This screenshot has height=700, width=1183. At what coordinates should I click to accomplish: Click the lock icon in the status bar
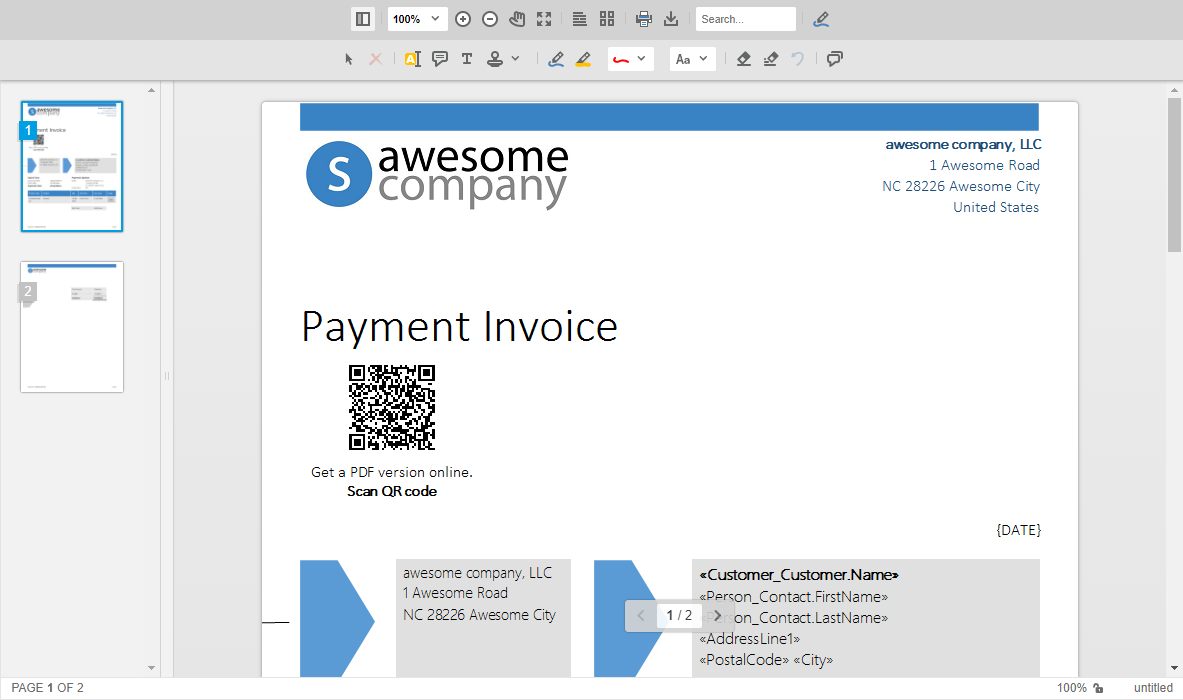1098,688
